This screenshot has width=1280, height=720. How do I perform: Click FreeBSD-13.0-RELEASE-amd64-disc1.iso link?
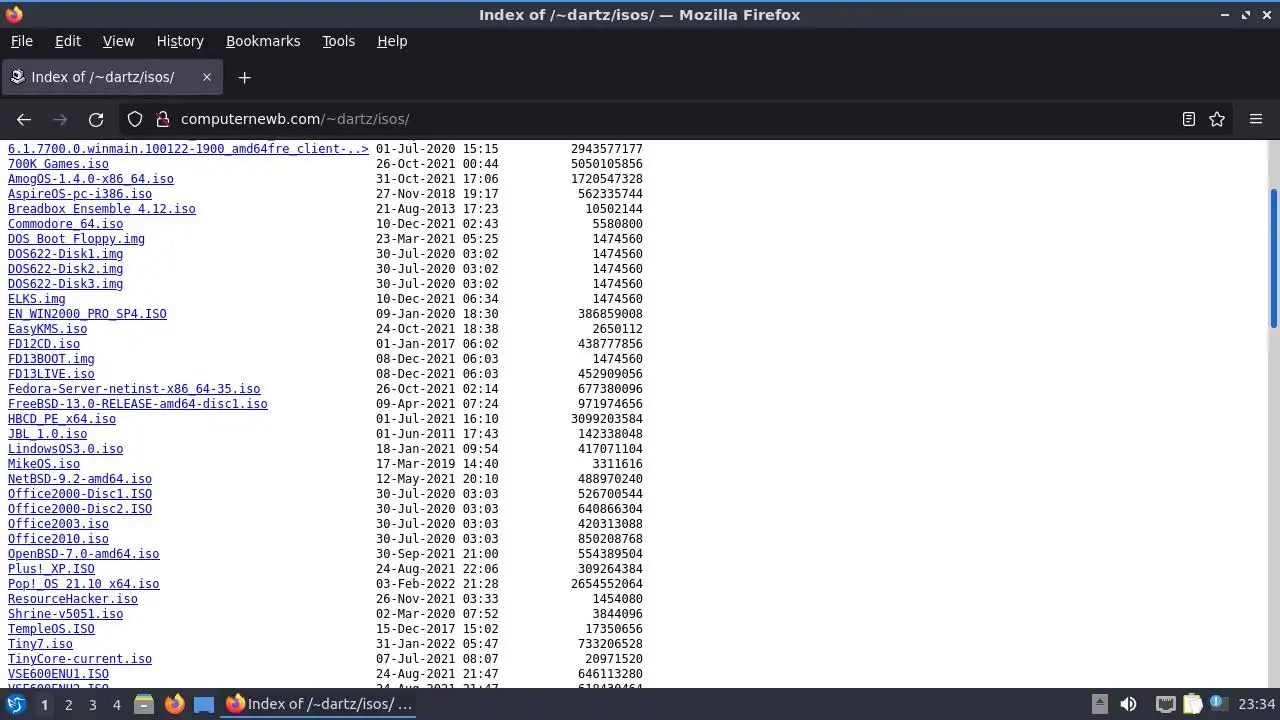click(x=138, y=404)
